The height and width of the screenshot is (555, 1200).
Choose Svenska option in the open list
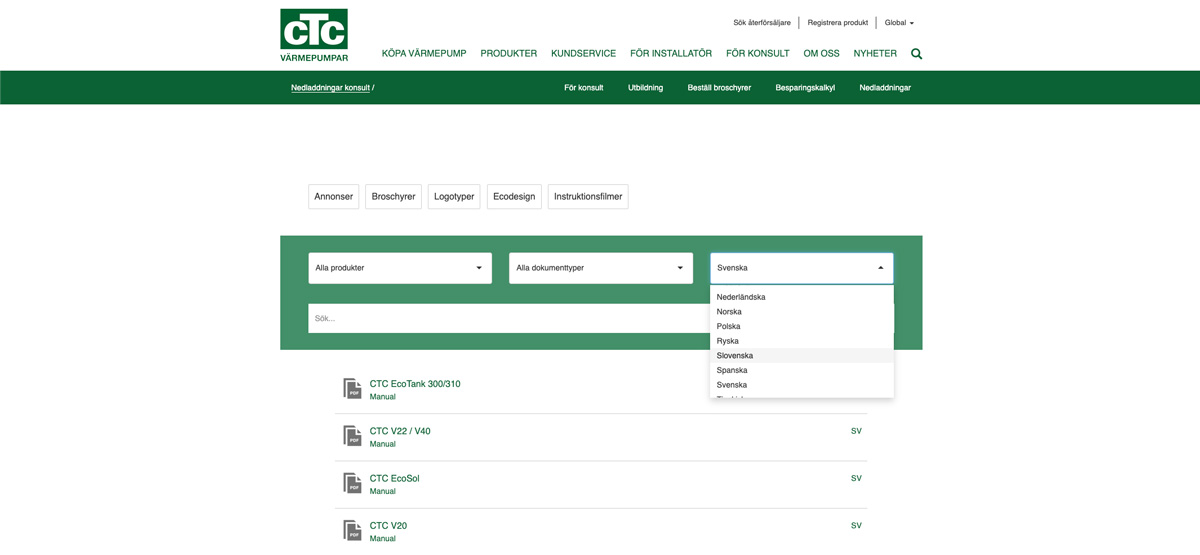click(x=802, y=385)
